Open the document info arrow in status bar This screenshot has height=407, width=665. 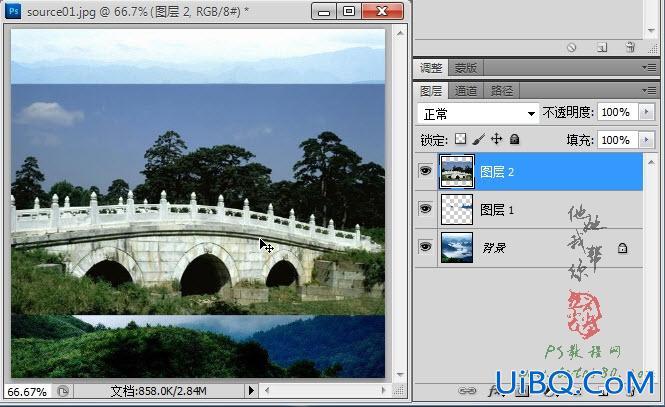[251, 390]
